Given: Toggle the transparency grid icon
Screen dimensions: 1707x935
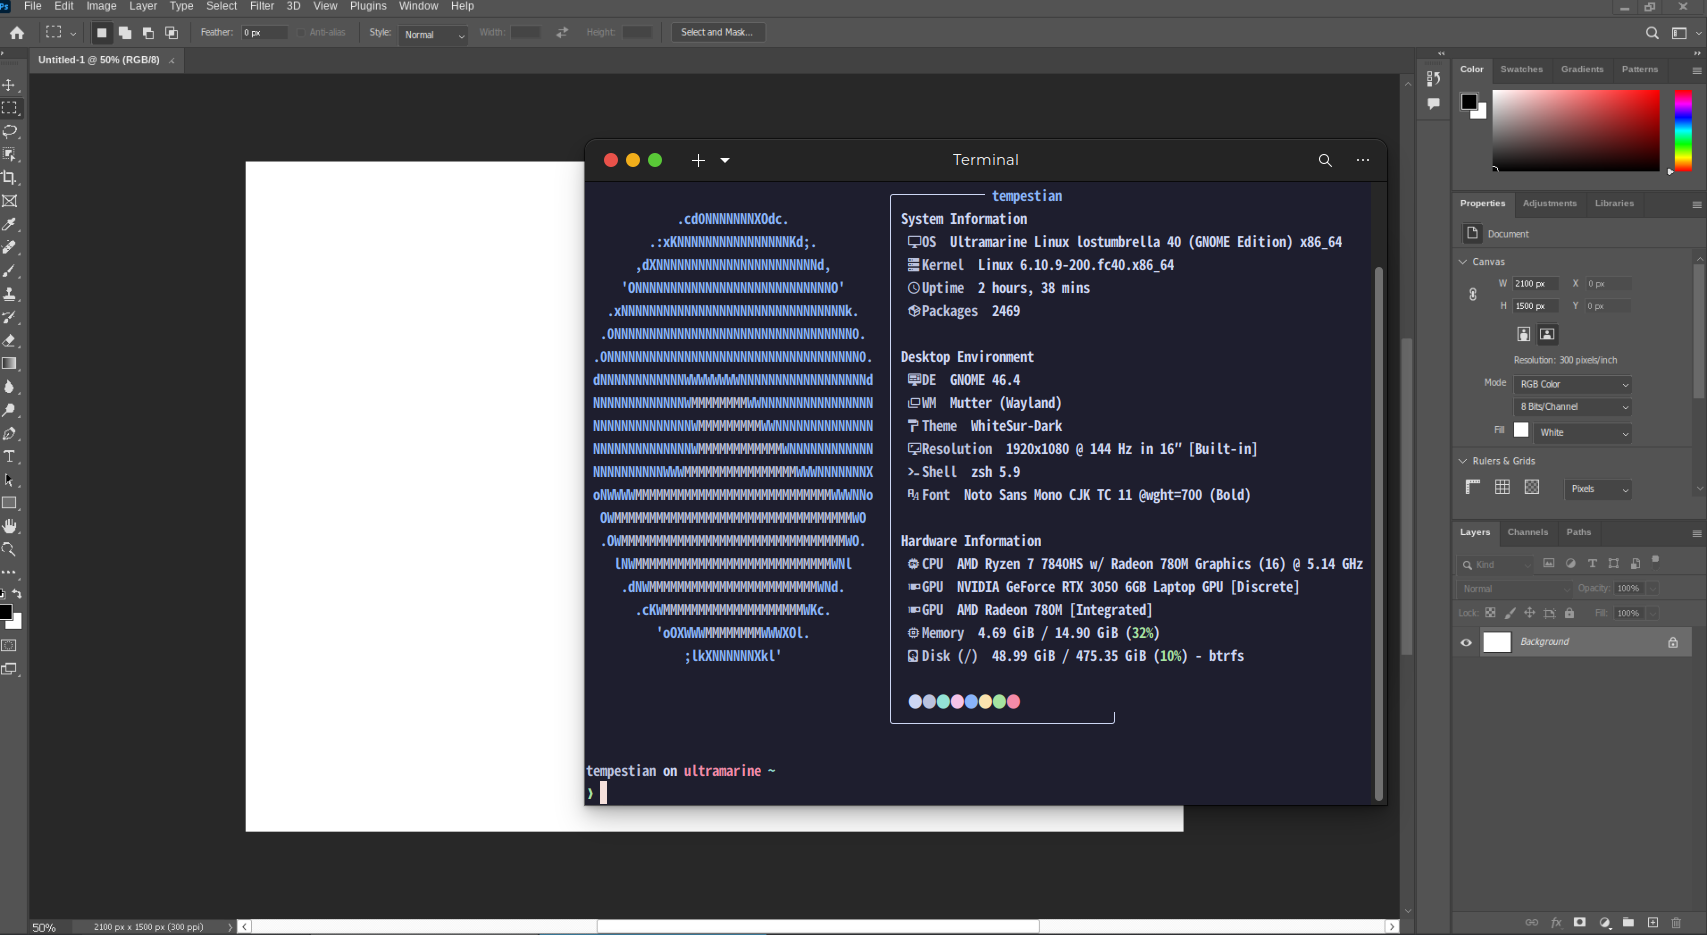Looking at the screenshot, I should (1532, 487).
